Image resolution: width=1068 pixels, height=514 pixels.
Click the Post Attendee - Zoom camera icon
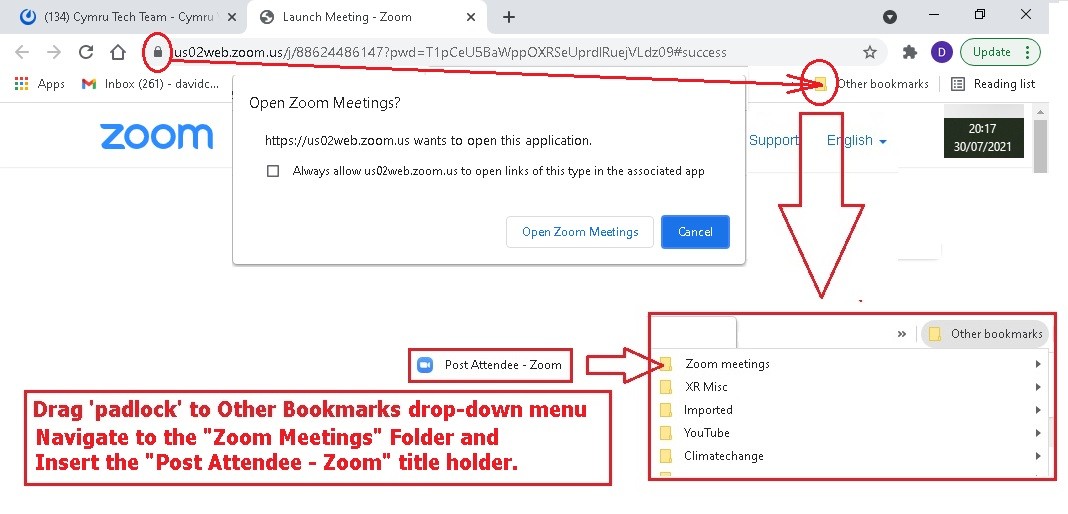(x=425, y=365)
